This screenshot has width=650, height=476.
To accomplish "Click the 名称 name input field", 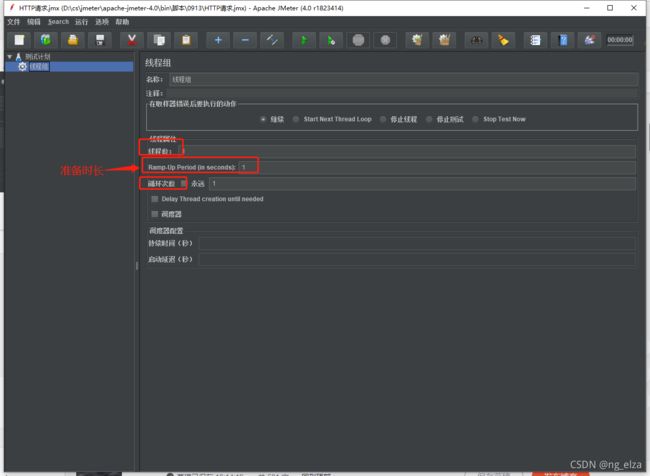I will [403, 79].
